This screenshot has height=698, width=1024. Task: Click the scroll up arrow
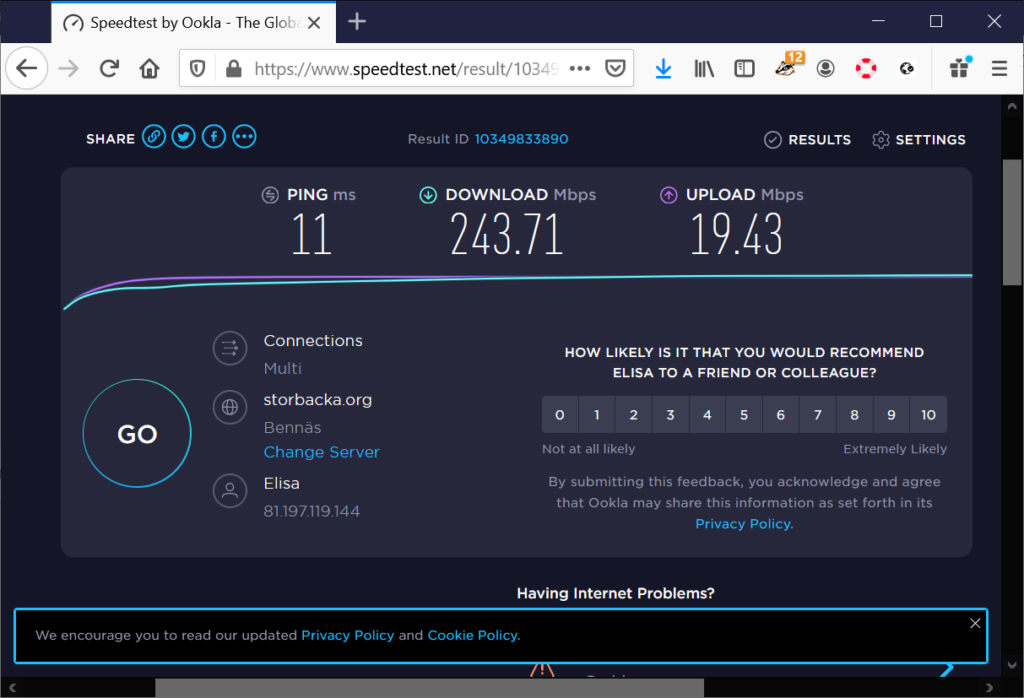tap(1012, 106)
